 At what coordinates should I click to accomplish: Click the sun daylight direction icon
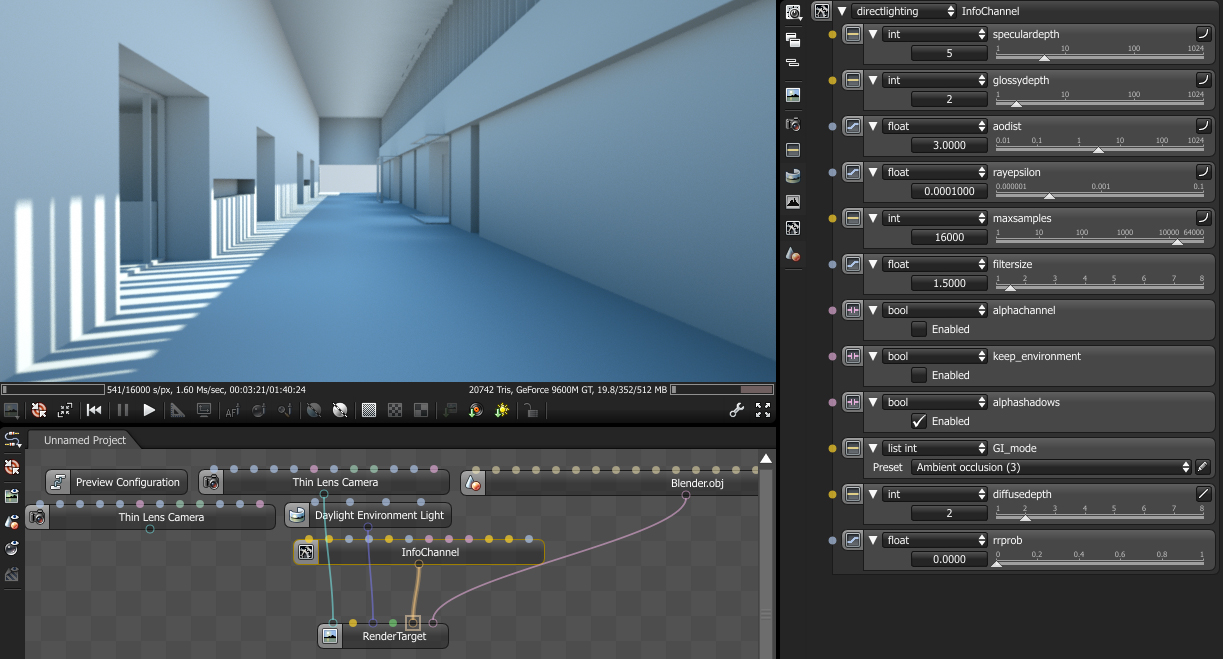(x=501, y=410)
